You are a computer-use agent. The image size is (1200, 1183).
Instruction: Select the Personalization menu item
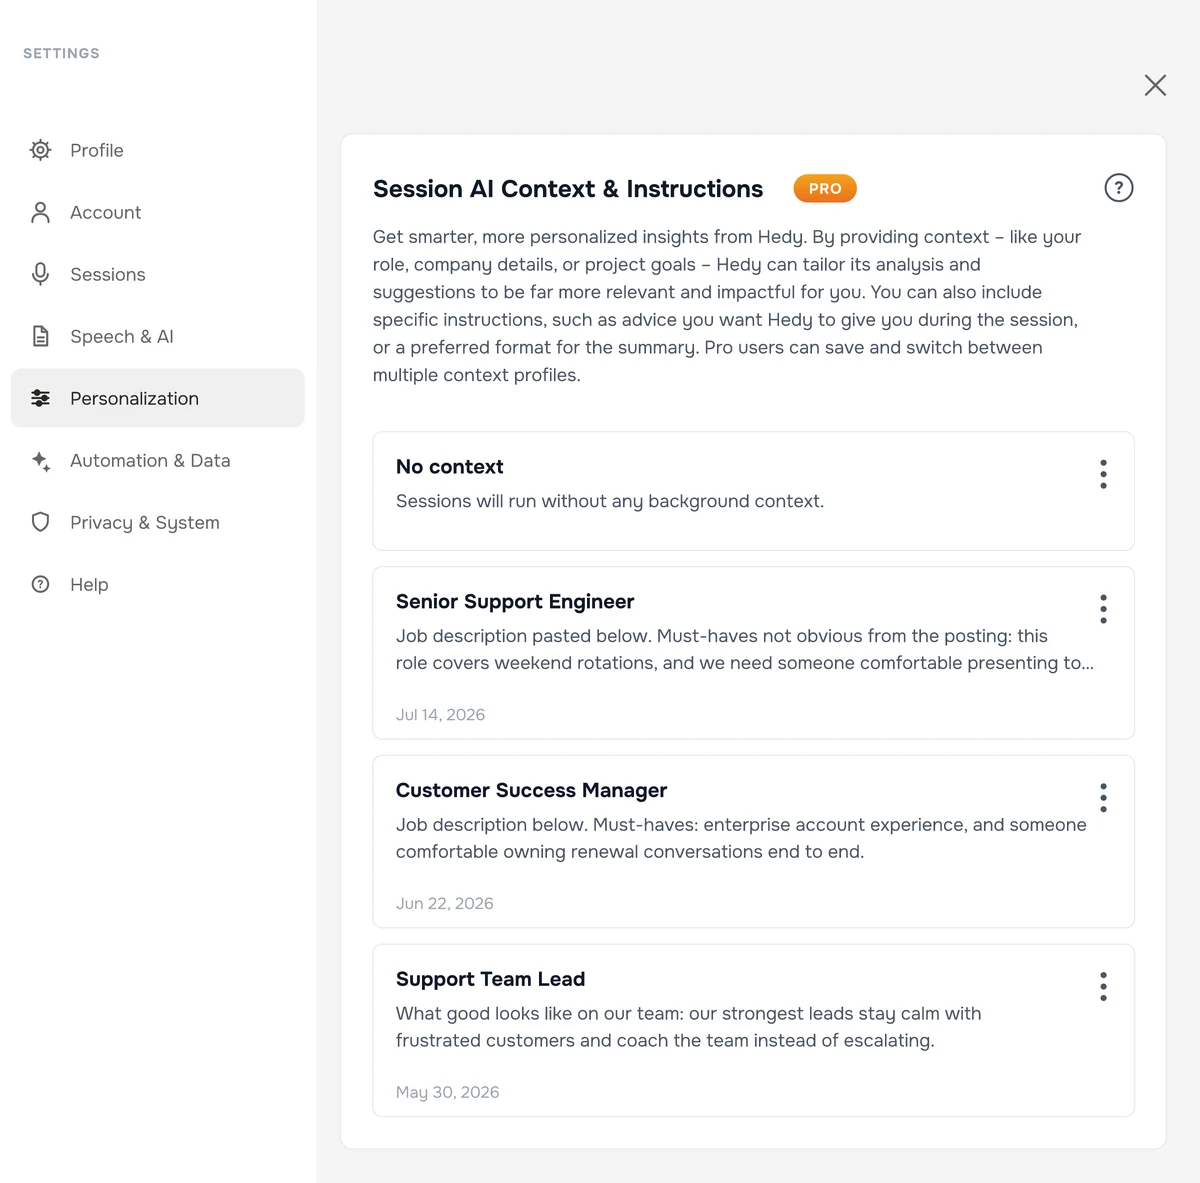tap(157, 398)
